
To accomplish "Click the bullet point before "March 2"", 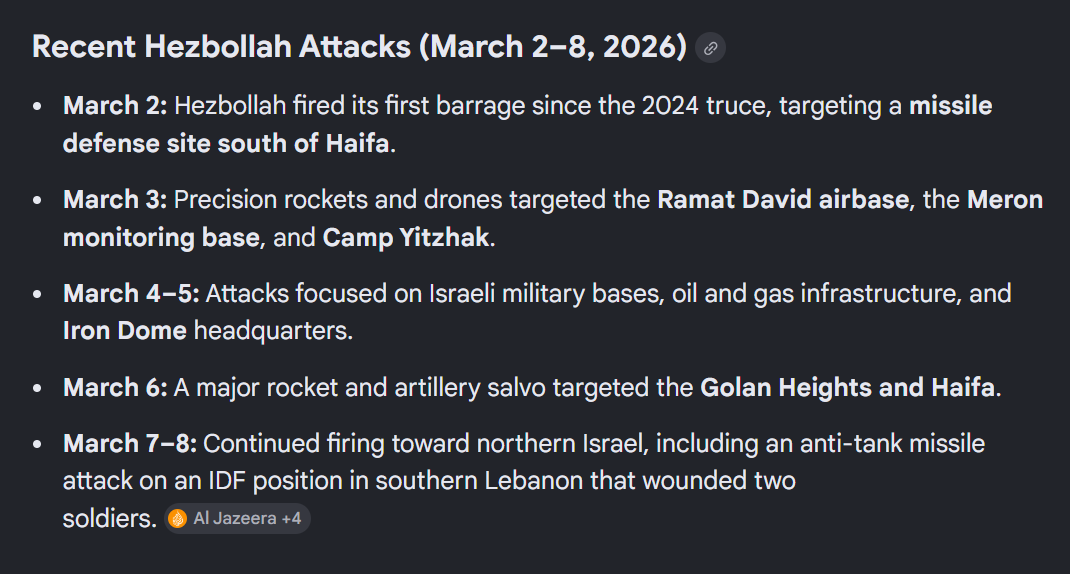I will coord(37,106).
